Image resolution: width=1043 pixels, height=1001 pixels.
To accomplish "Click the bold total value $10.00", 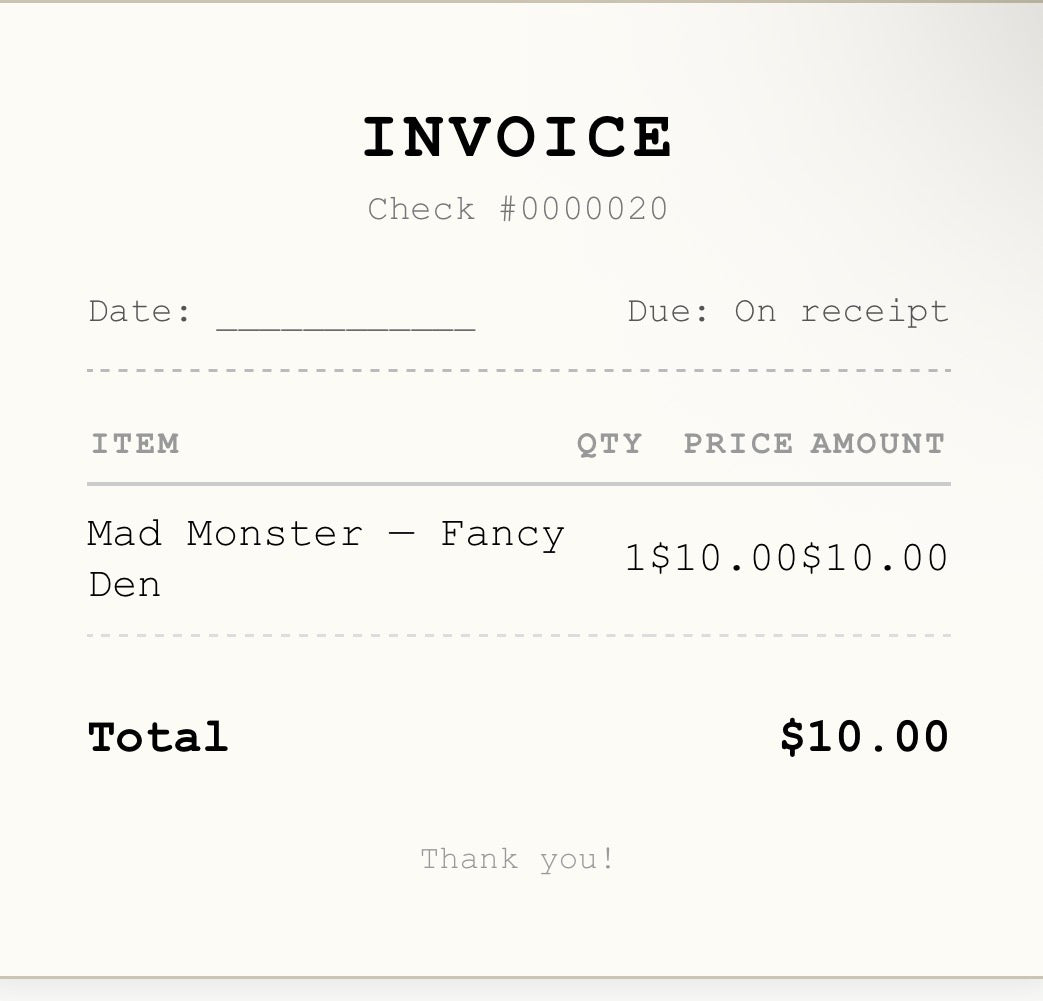I will 864,737.
